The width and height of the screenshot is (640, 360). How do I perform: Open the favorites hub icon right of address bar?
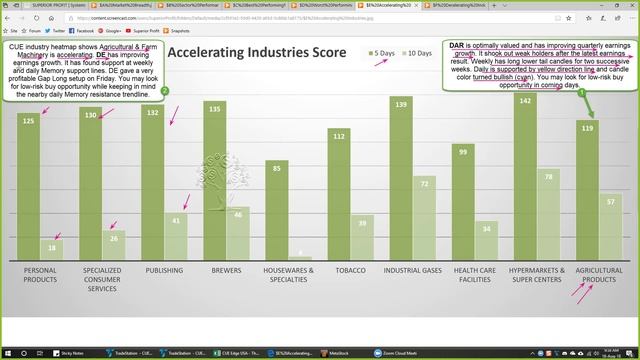point(589,18)
